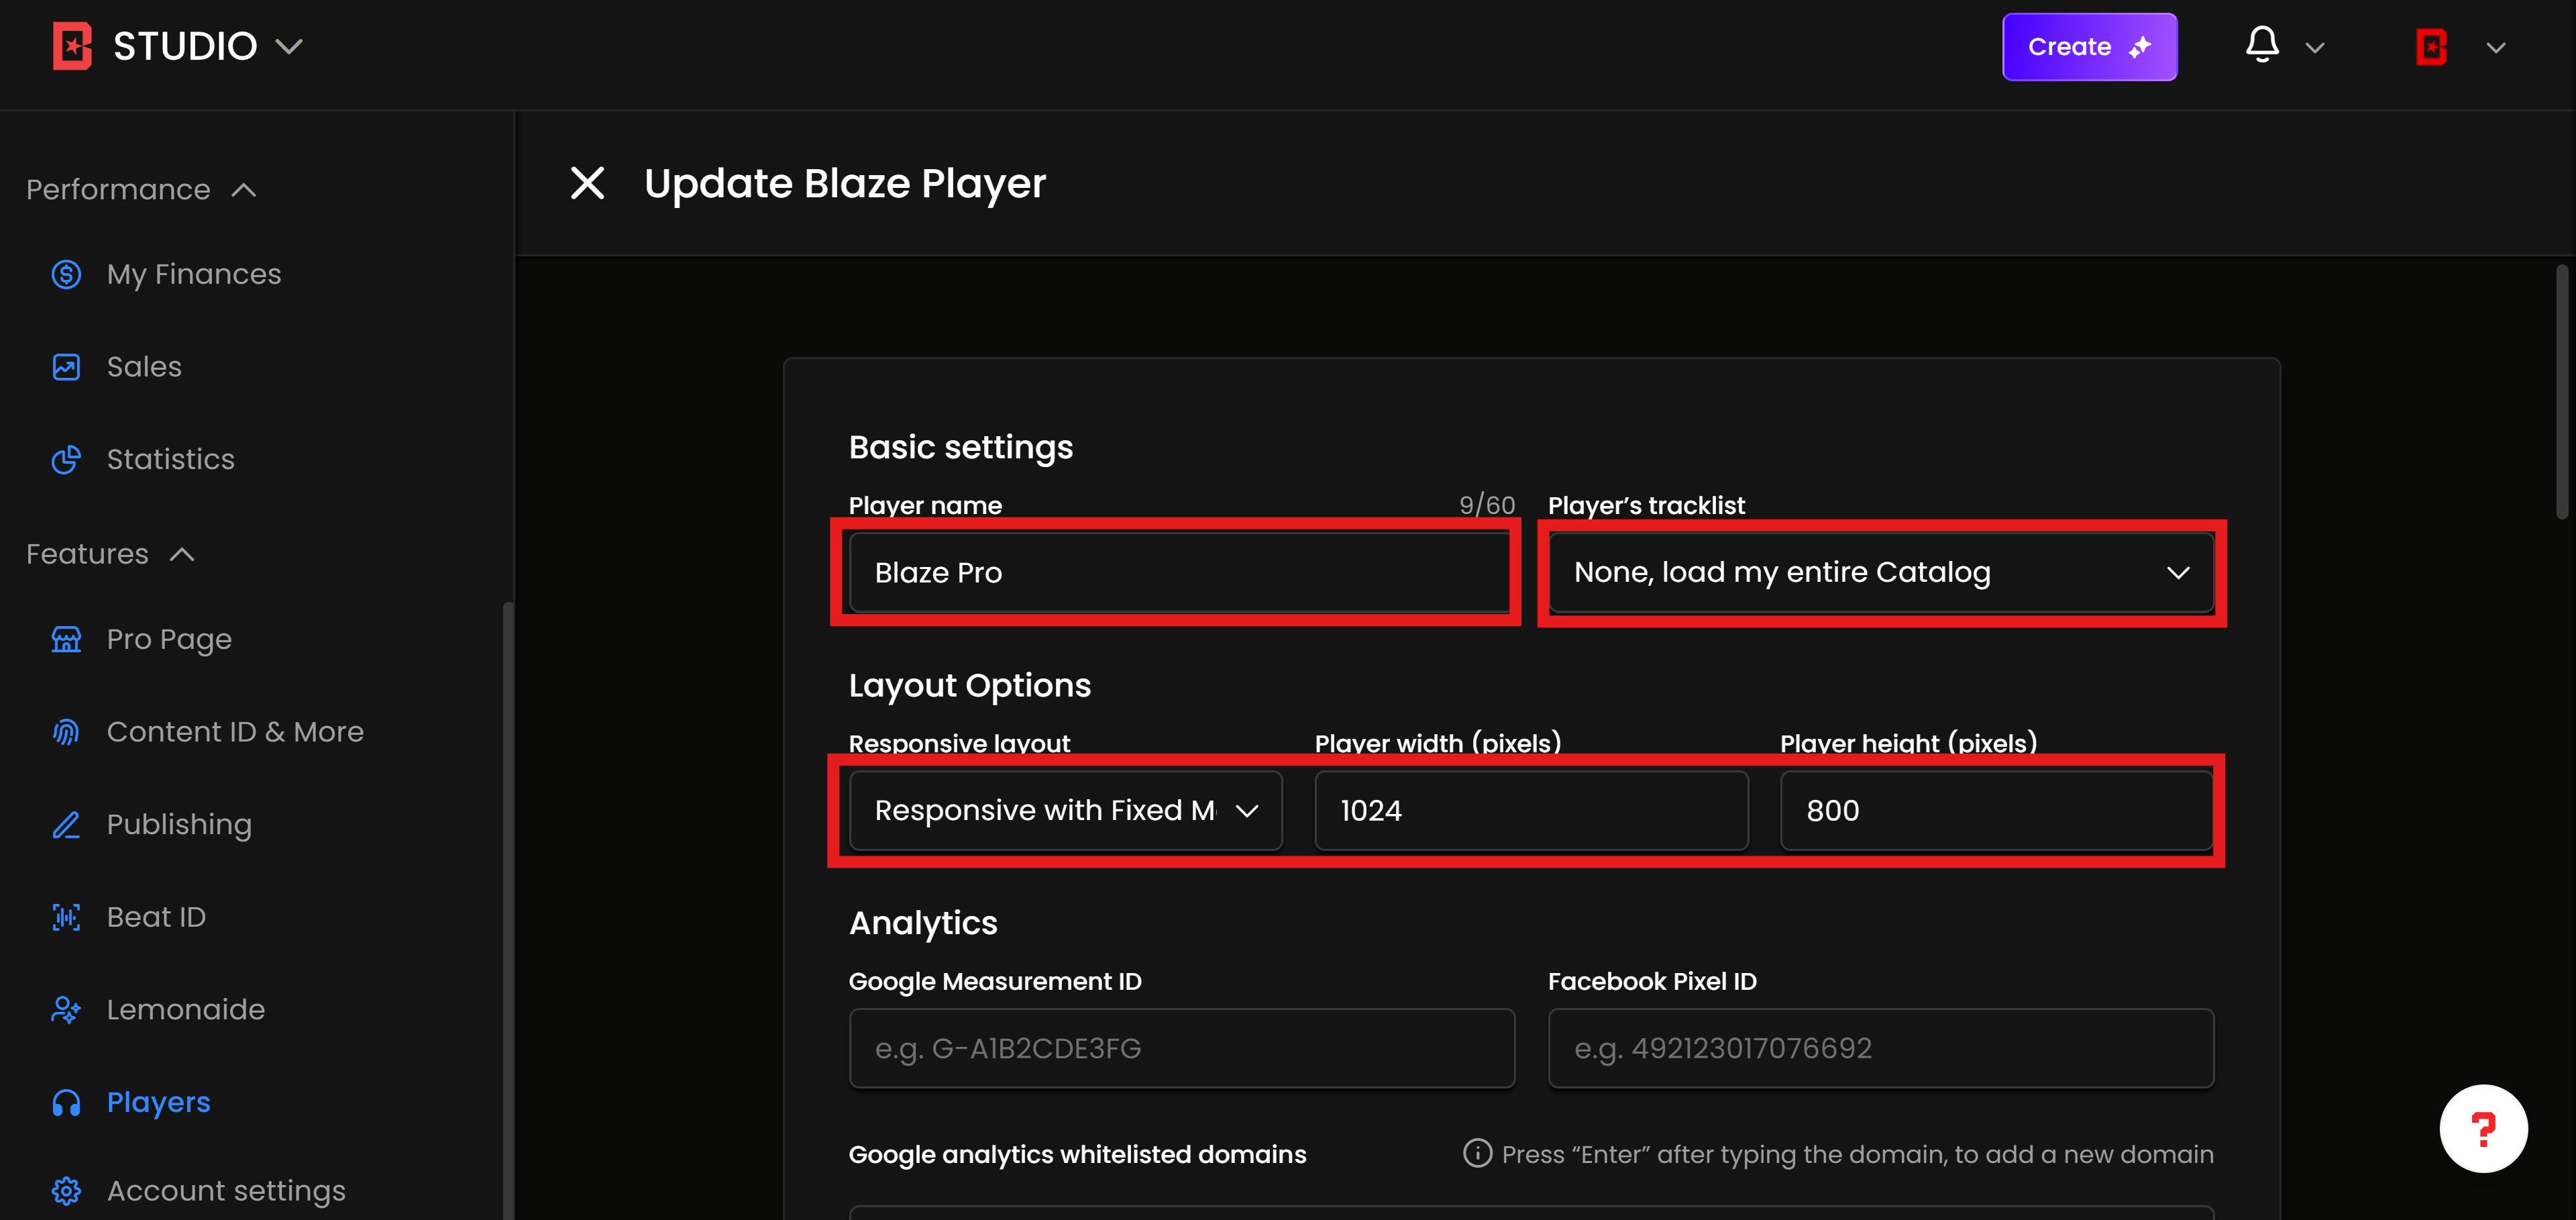
Task: Click the page vertical scrollbar
Action: (2561, 392)
